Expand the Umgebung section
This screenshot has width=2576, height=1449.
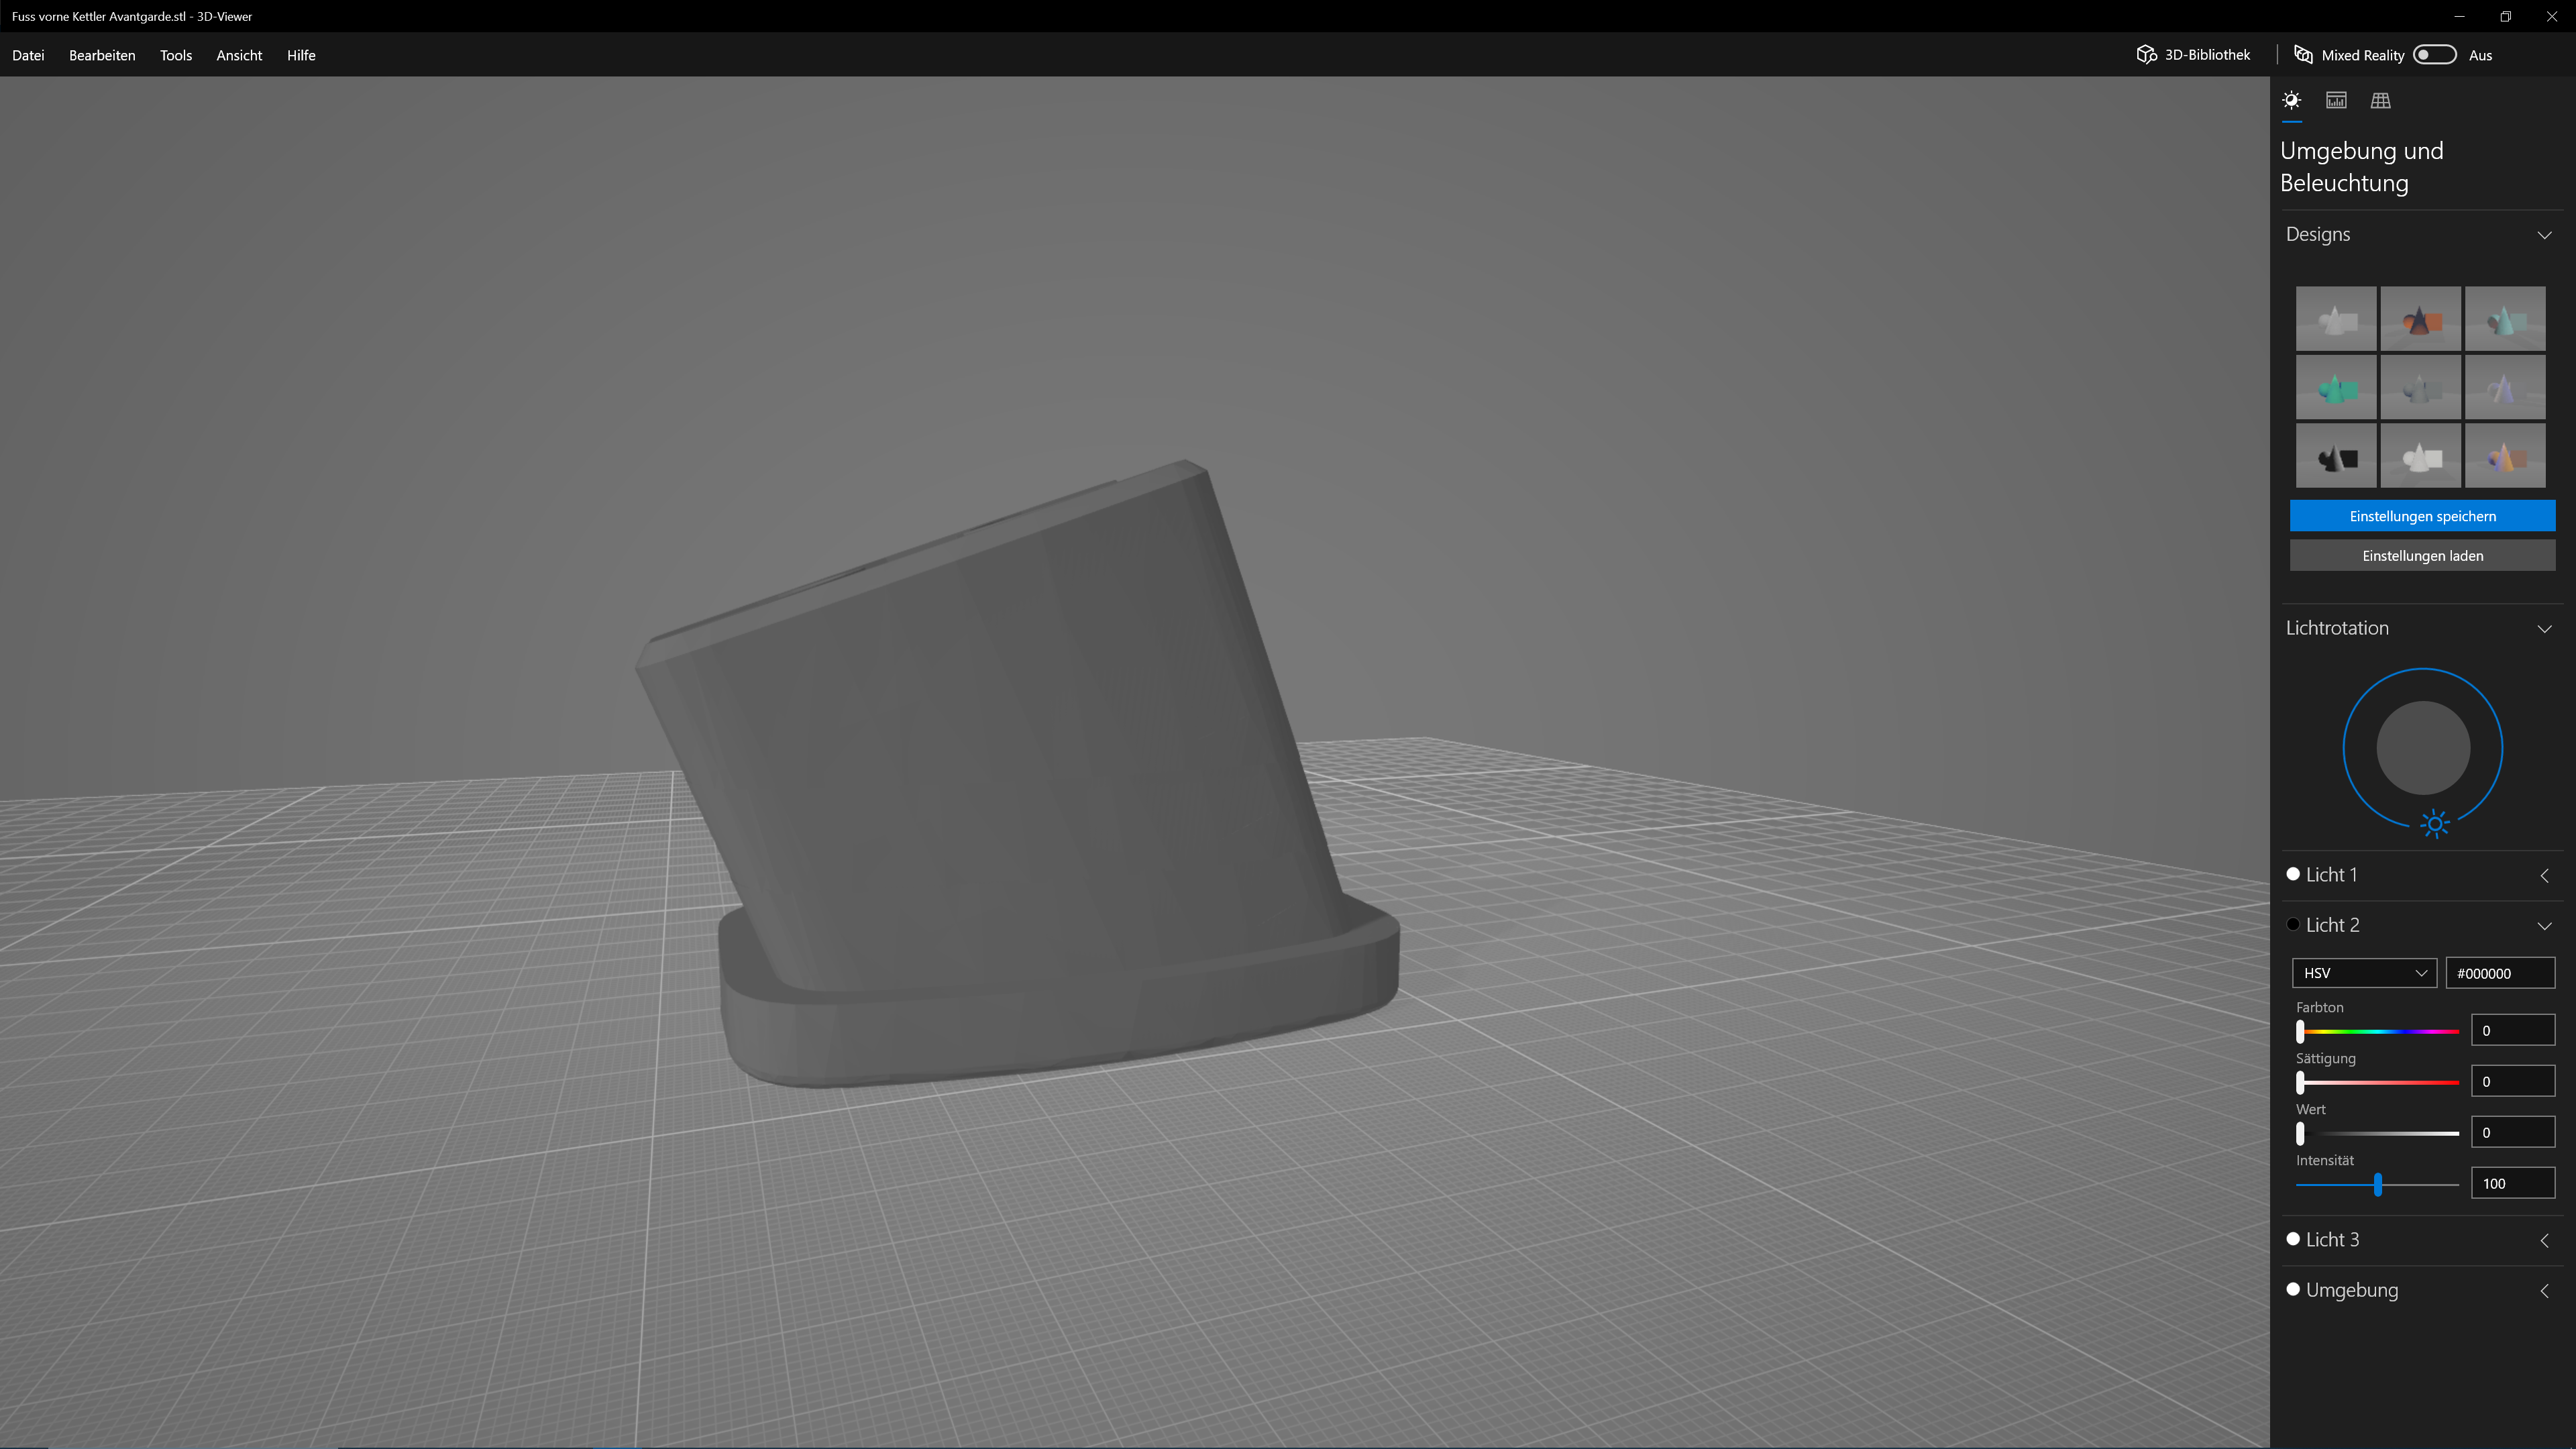pyautogui.click(x=2544, y=1291)
